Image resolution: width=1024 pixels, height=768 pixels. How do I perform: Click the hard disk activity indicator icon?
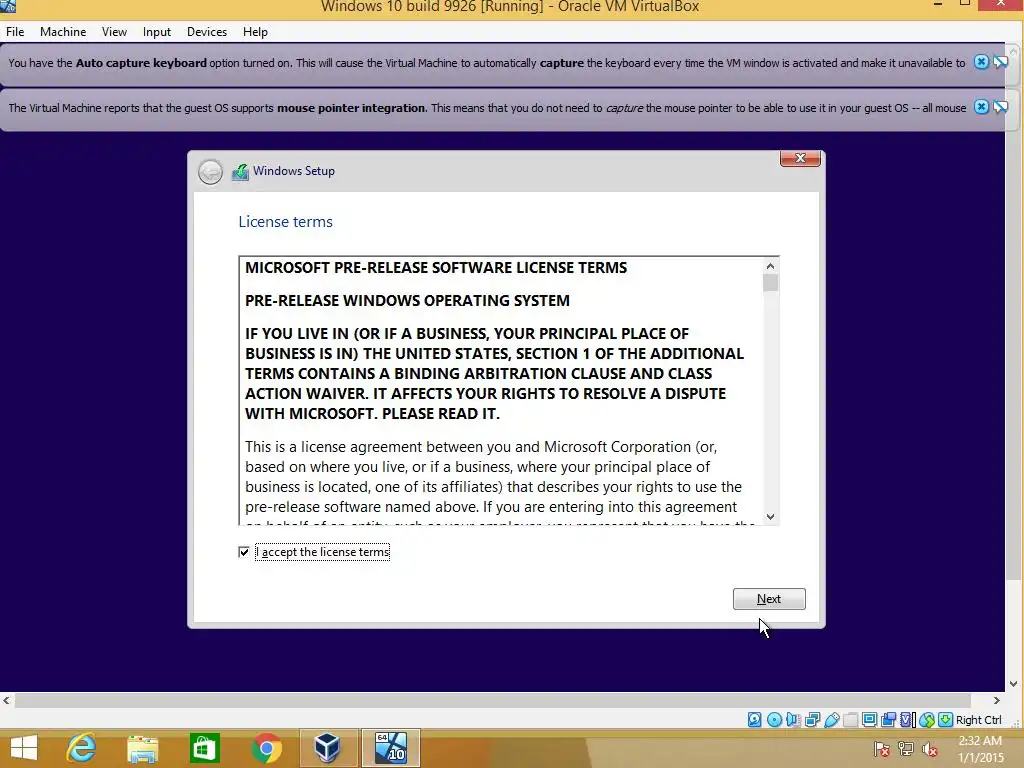point(754,720)
